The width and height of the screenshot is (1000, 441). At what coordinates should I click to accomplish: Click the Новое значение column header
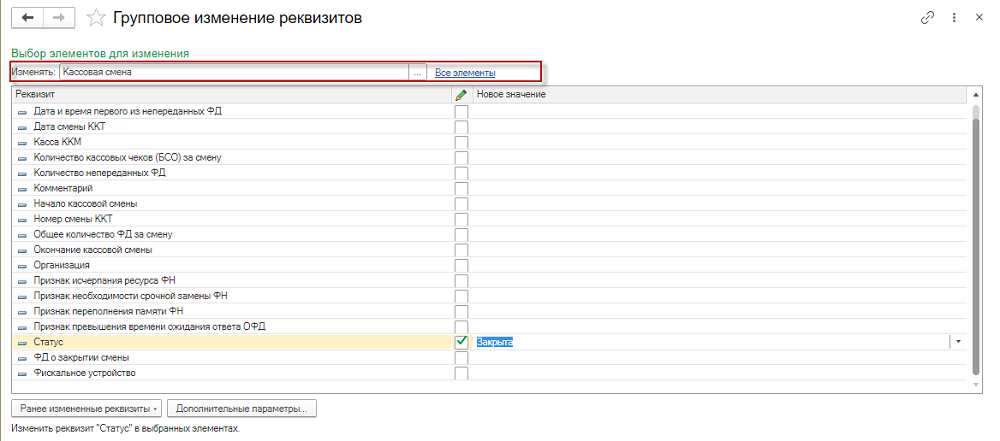[721, 95]
